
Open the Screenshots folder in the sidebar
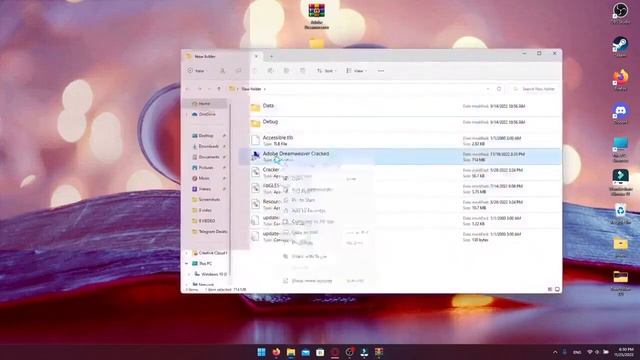tap(208, 200)
